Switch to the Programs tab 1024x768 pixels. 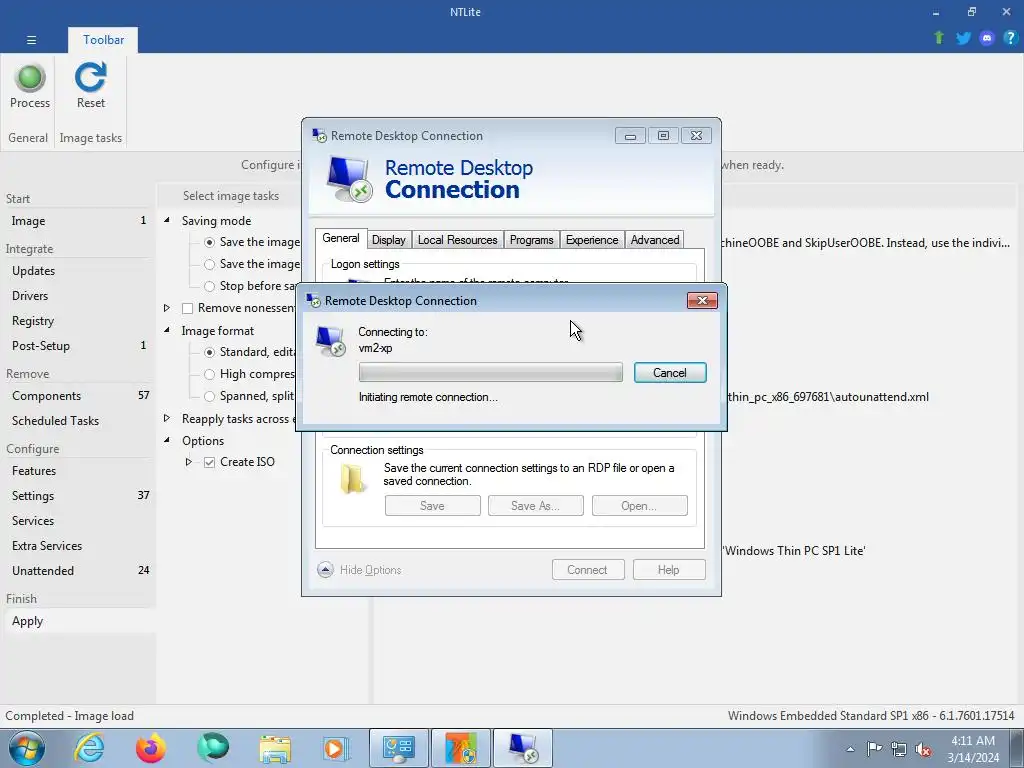[532, 240]
